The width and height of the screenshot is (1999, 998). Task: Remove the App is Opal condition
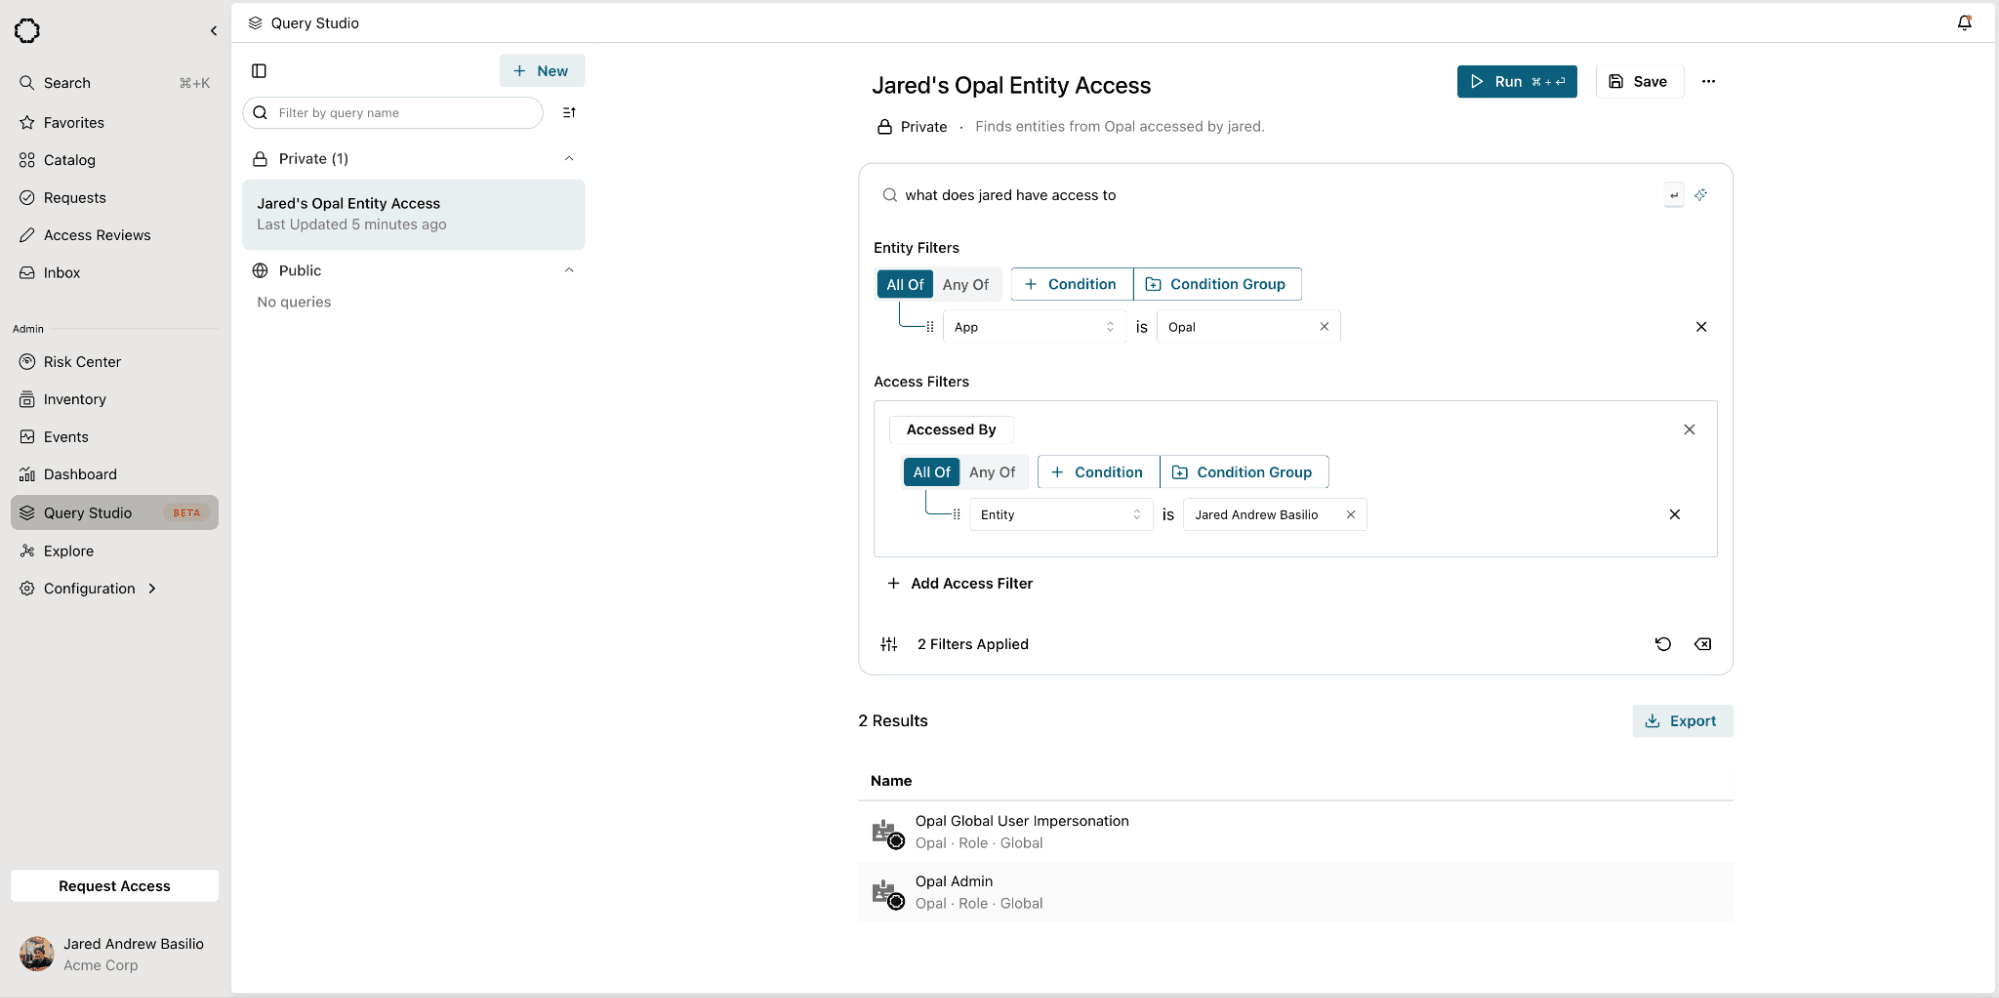coord(1701,327)
